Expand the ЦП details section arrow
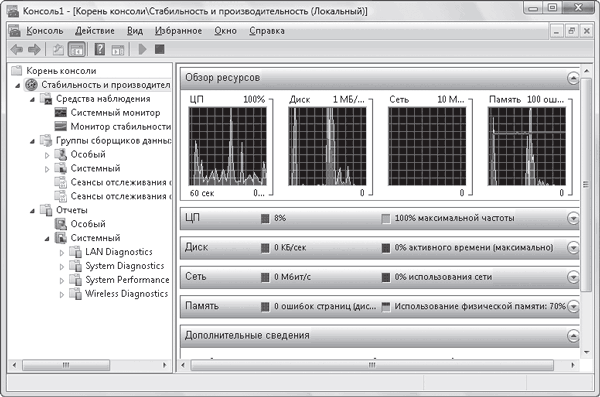Screen dimensions: 600x397 573,218
